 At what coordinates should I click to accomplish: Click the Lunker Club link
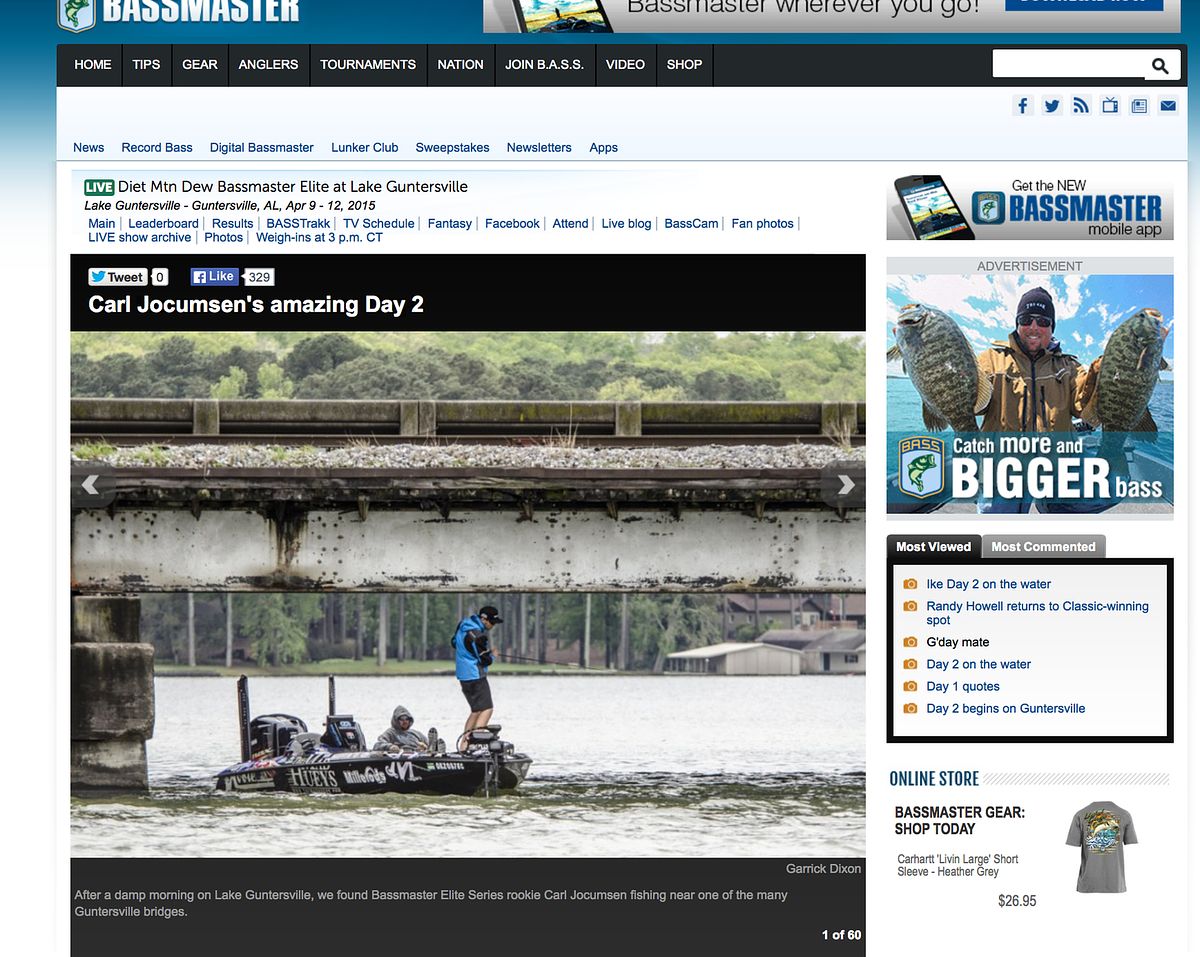[x=364, y=148]
